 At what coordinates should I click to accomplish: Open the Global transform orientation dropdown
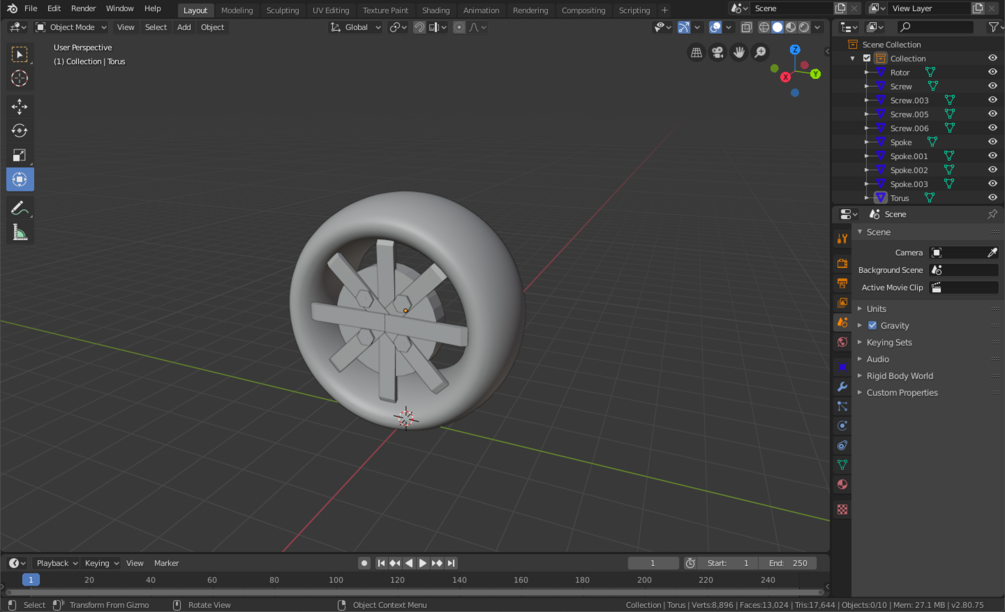[355, 27]
